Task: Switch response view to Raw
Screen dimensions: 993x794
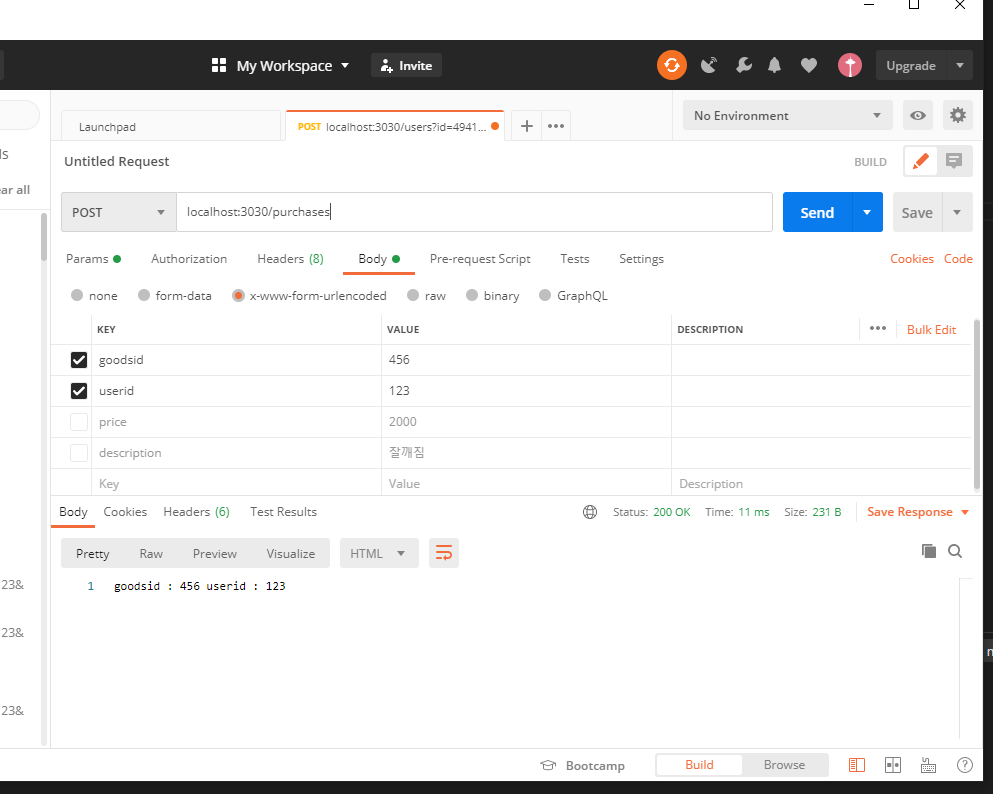Action: [x=151, y=553]
